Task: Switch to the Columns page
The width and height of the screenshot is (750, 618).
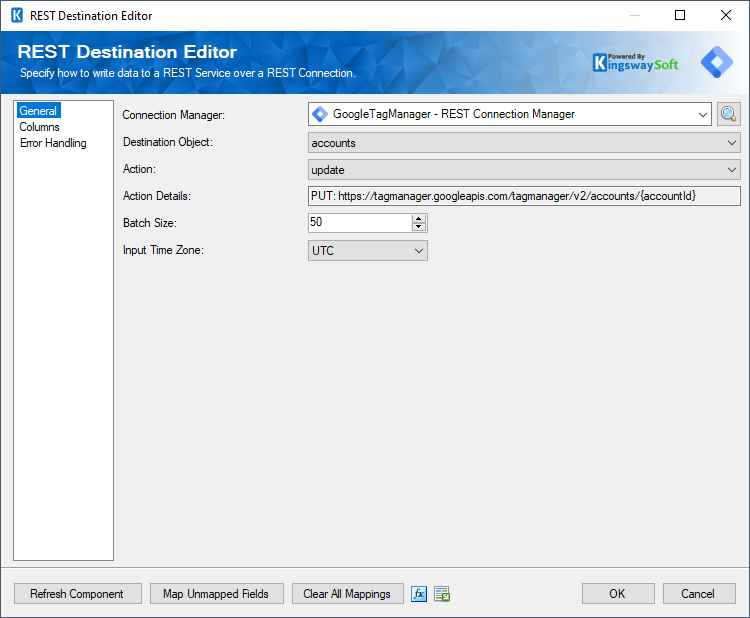Action: [39, 127]
